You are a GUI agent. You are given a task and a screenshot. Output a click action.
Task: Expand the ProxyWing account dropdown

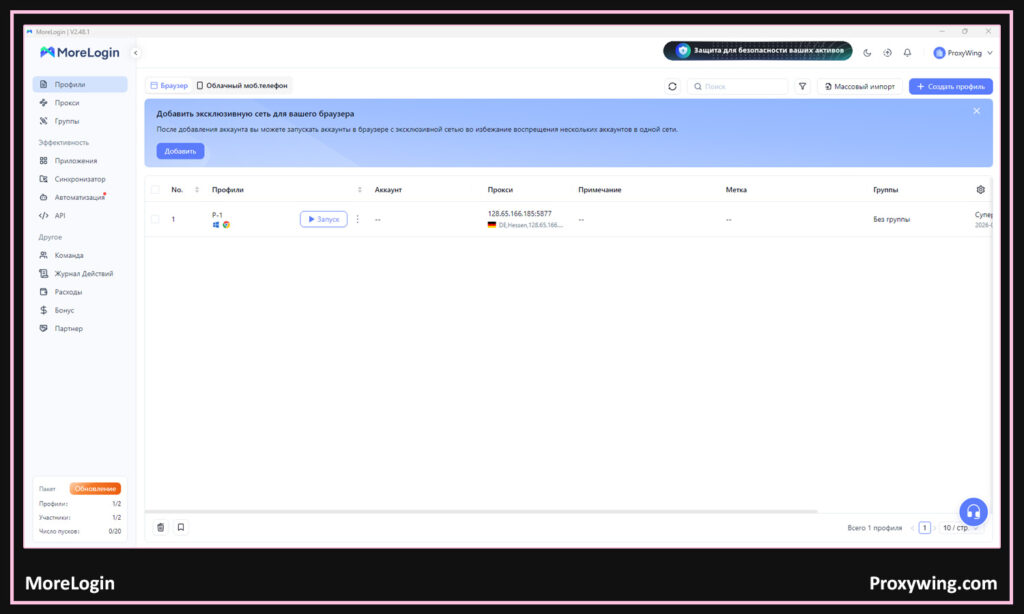(963, 53)
